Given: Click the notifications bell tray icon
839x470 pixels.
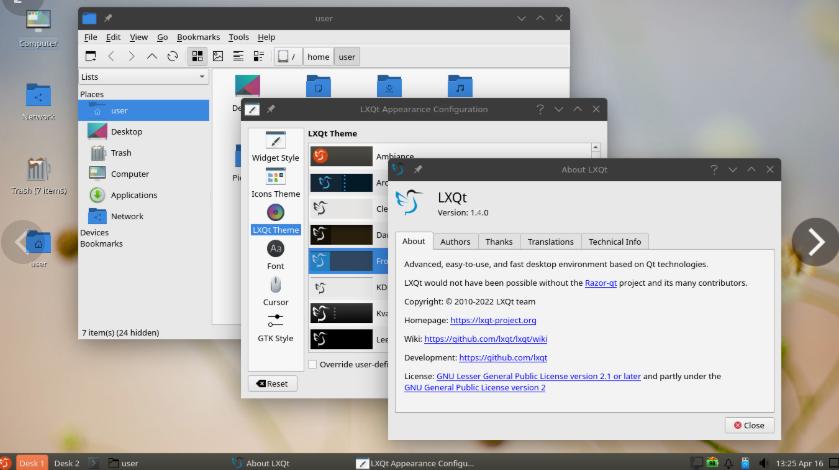Looking at the screenshot, I should point(728,463).
